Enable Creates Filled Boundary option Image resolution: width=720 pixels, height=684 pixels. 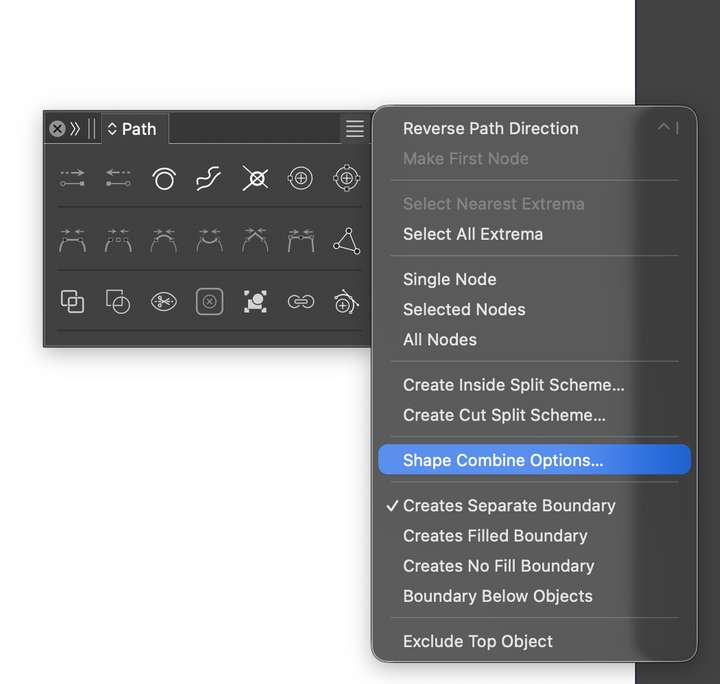point(495,536)
